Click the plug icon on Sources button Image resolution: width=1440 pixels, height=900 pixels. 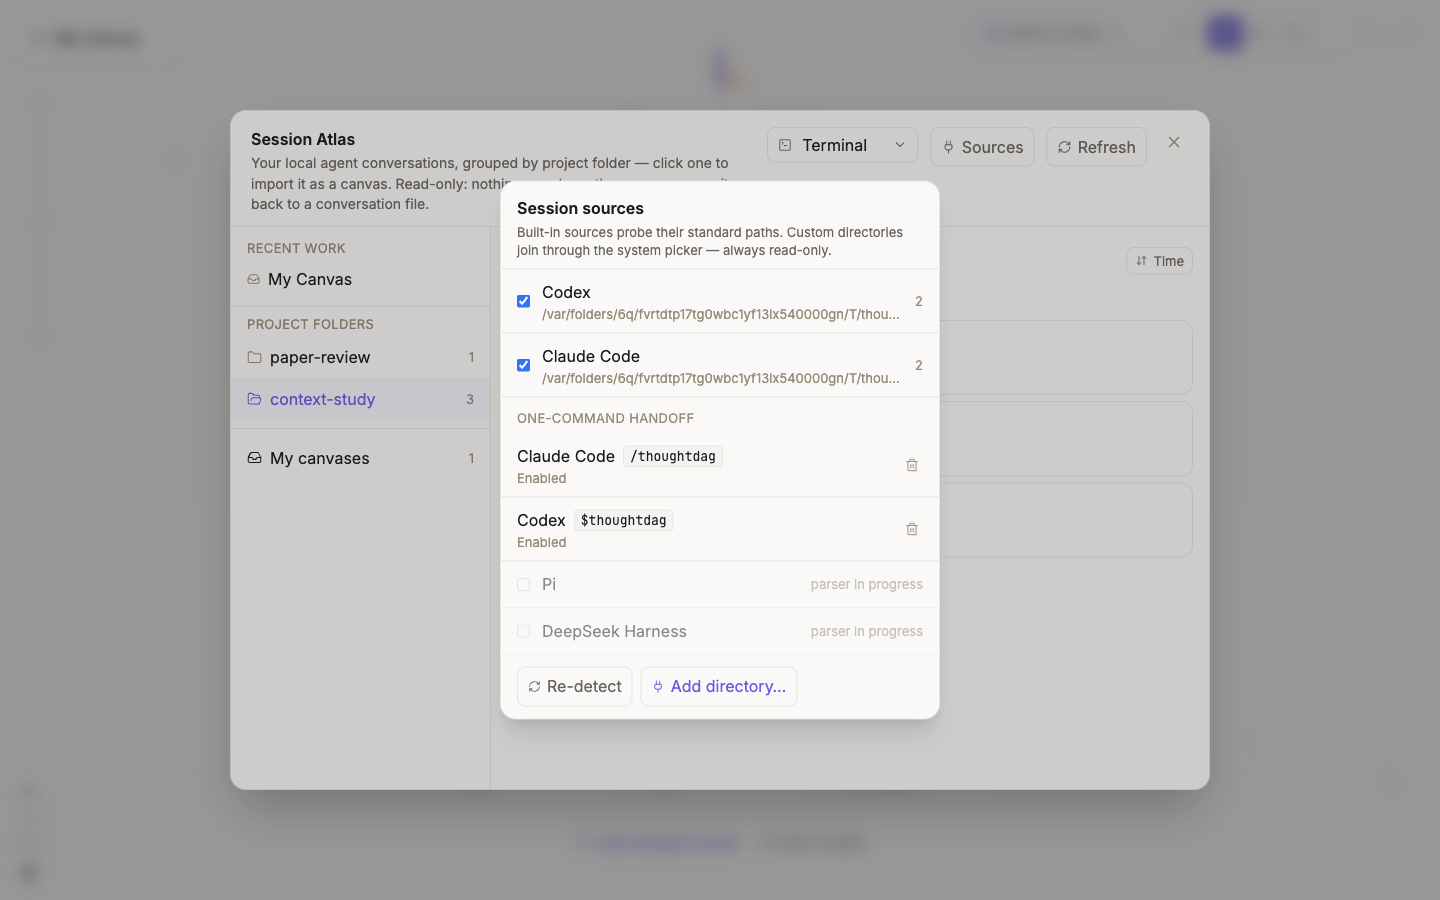click(948, 147)
